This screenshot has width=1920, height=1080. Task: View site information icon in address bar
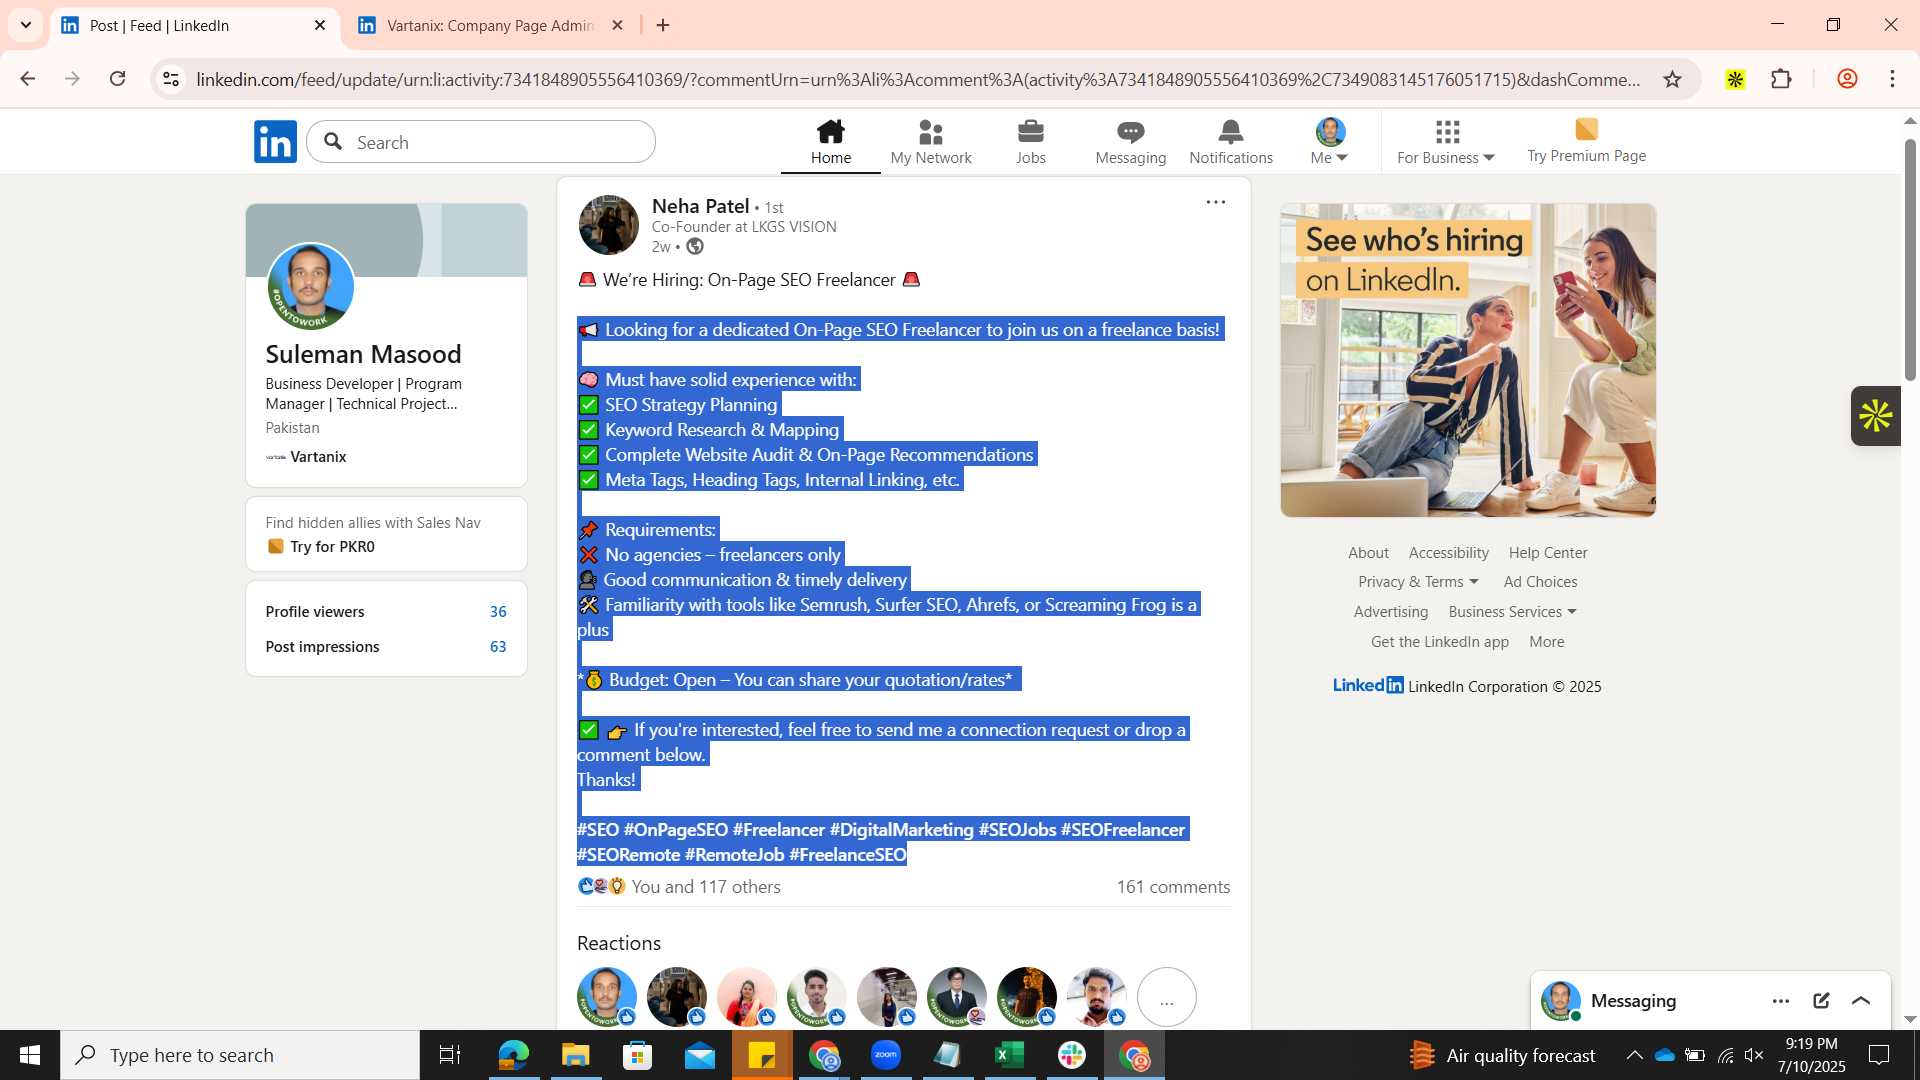pyautogui.click(x=171, y=79)
